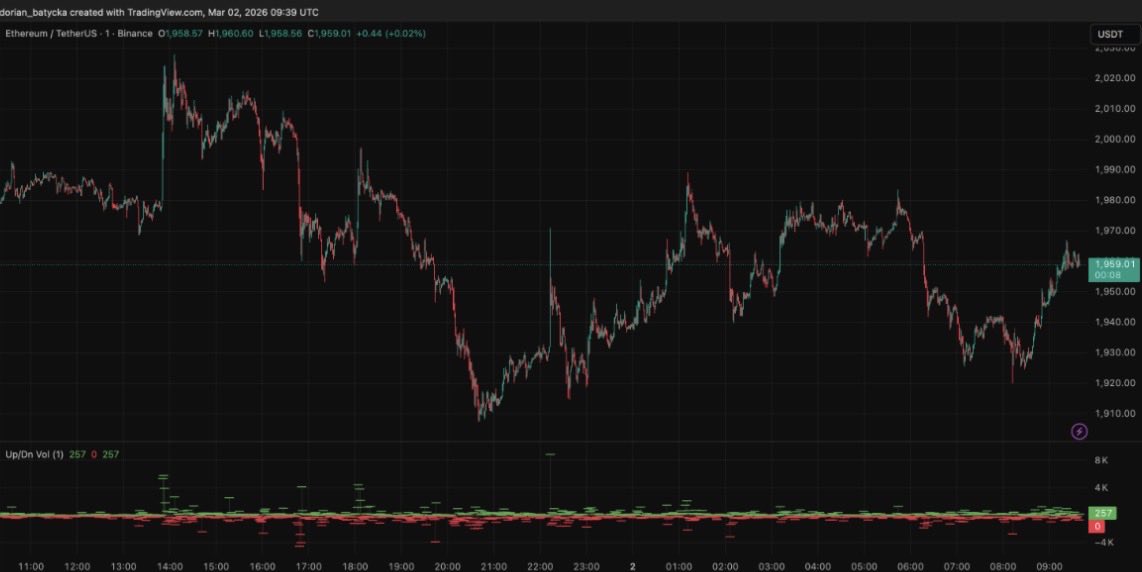Click the 1,970.00 price axis label
The width and height of the screenshot is (1142, 572).
[x=1116, y=231]
